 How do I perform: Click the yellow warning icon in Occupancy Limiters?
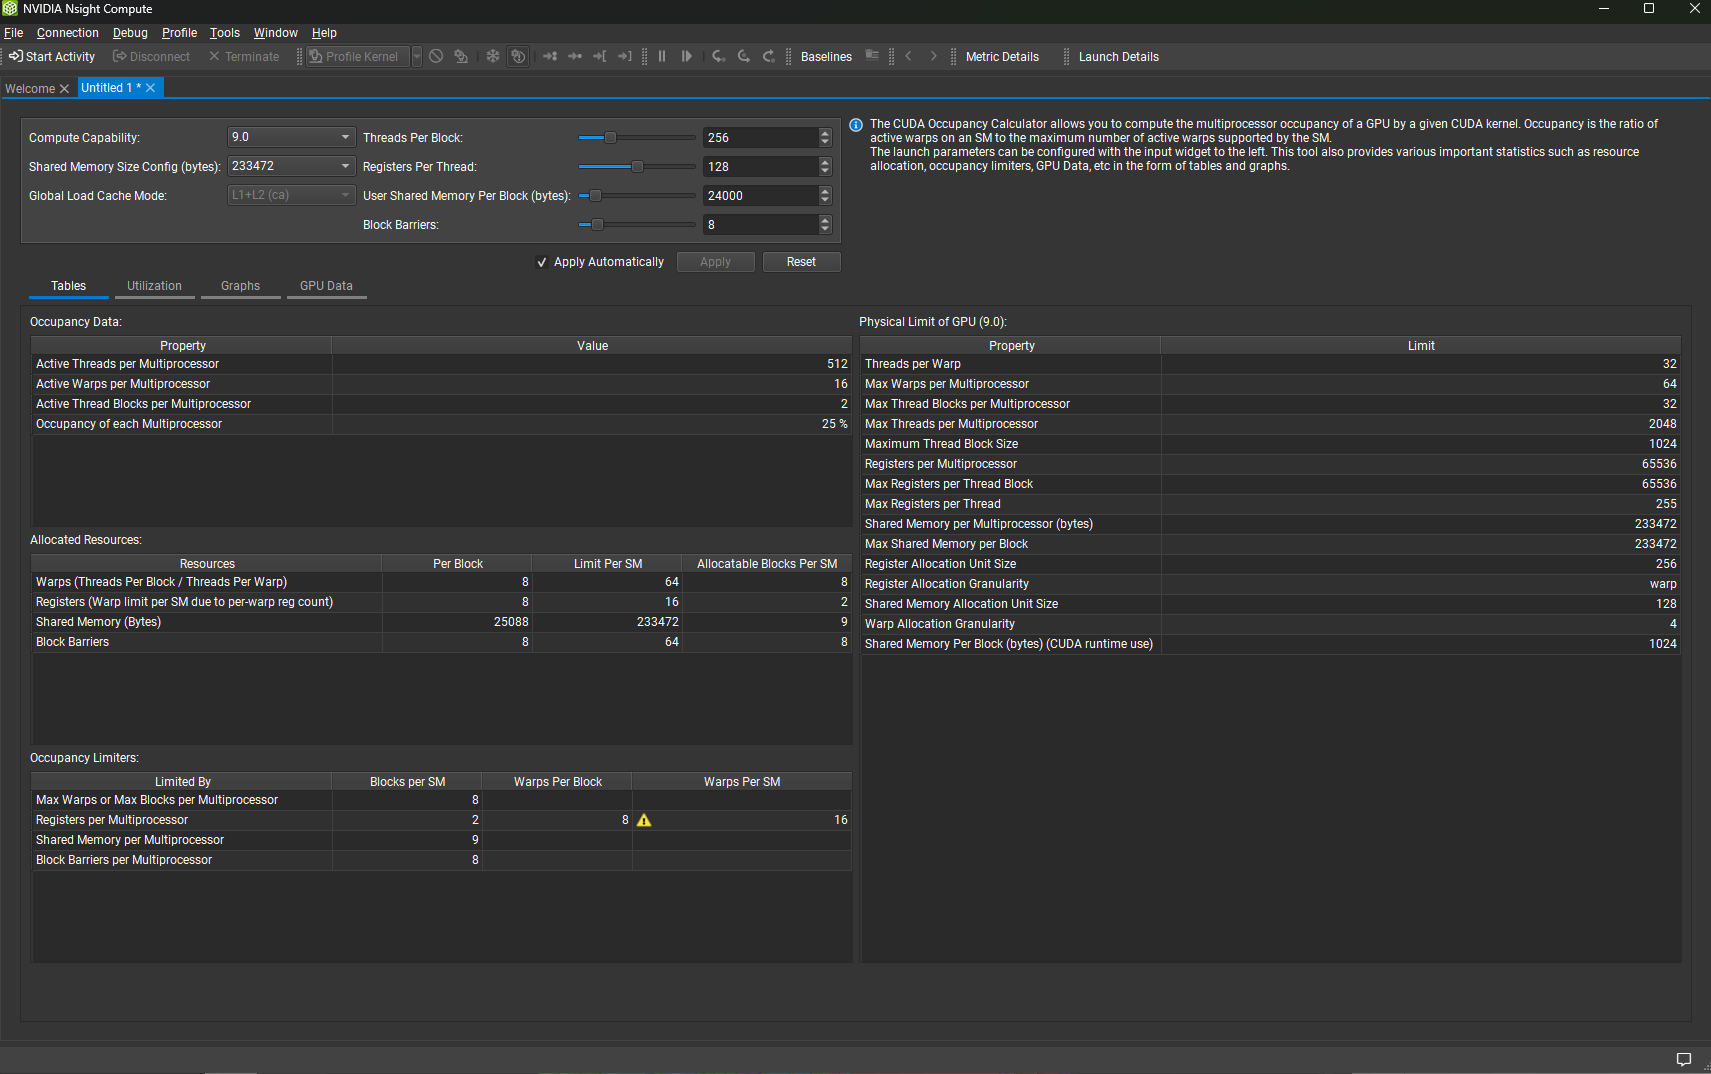point(644,820)
